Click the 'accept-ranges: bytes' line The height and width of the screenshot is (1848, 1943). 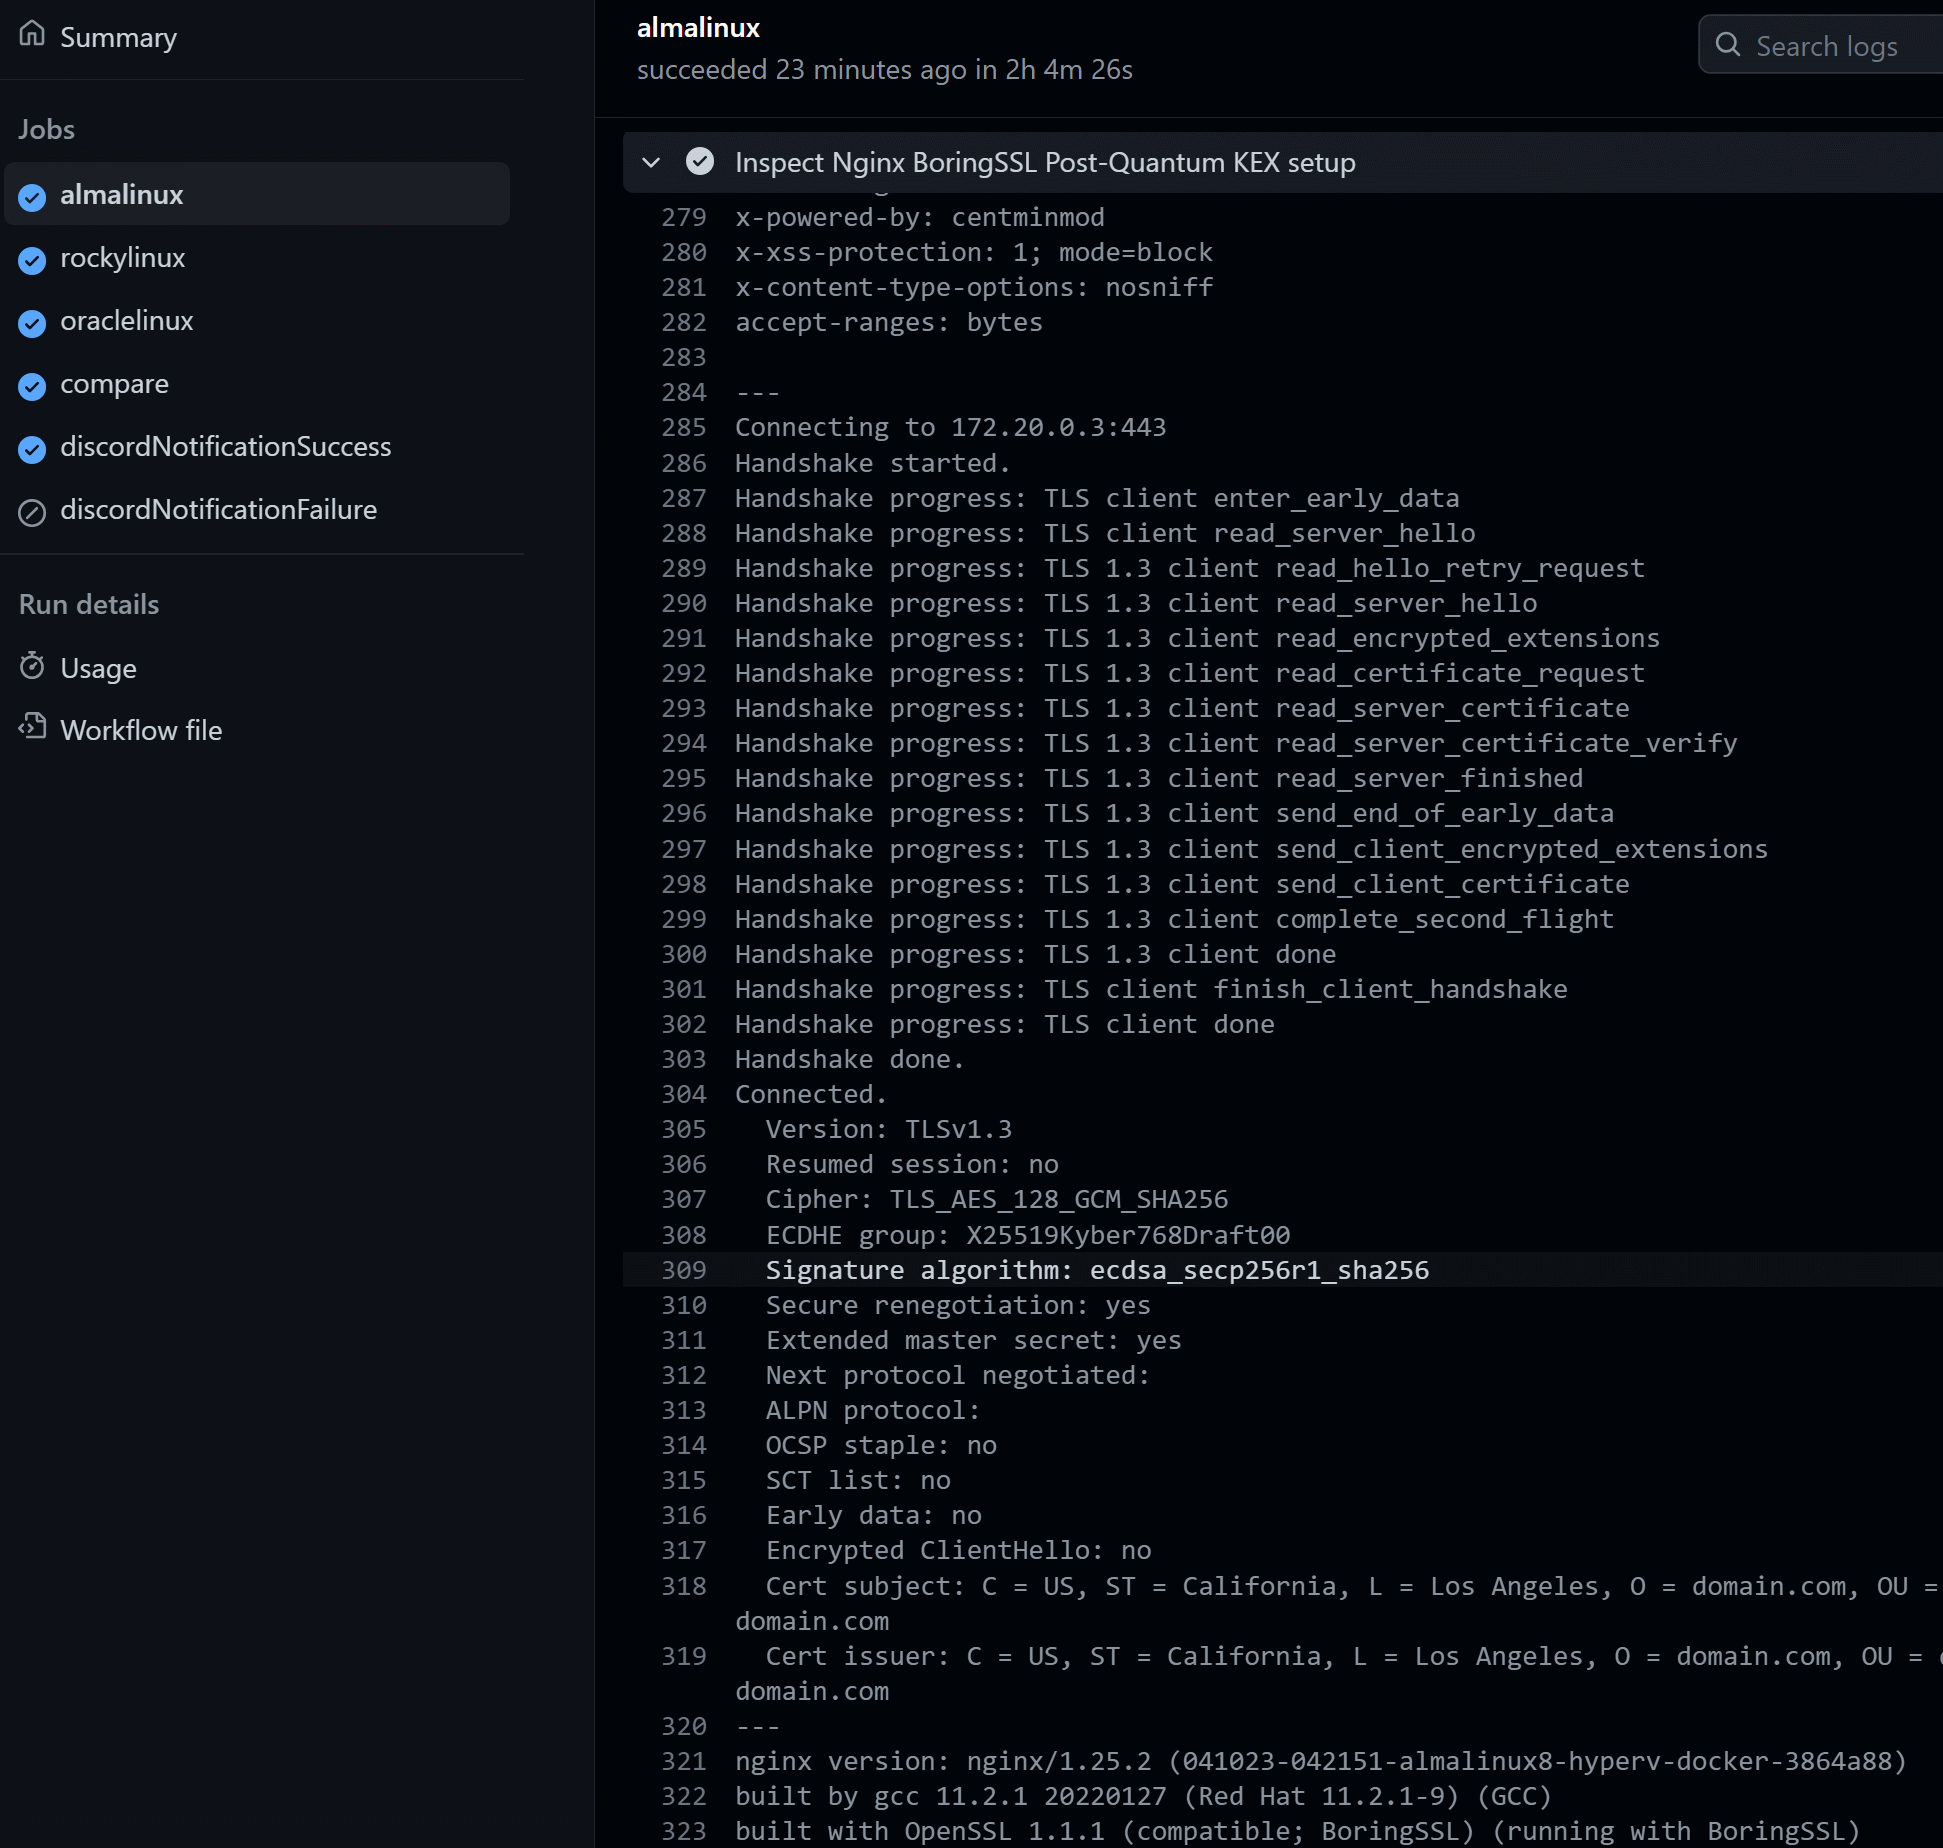click(x=889, y=322)
